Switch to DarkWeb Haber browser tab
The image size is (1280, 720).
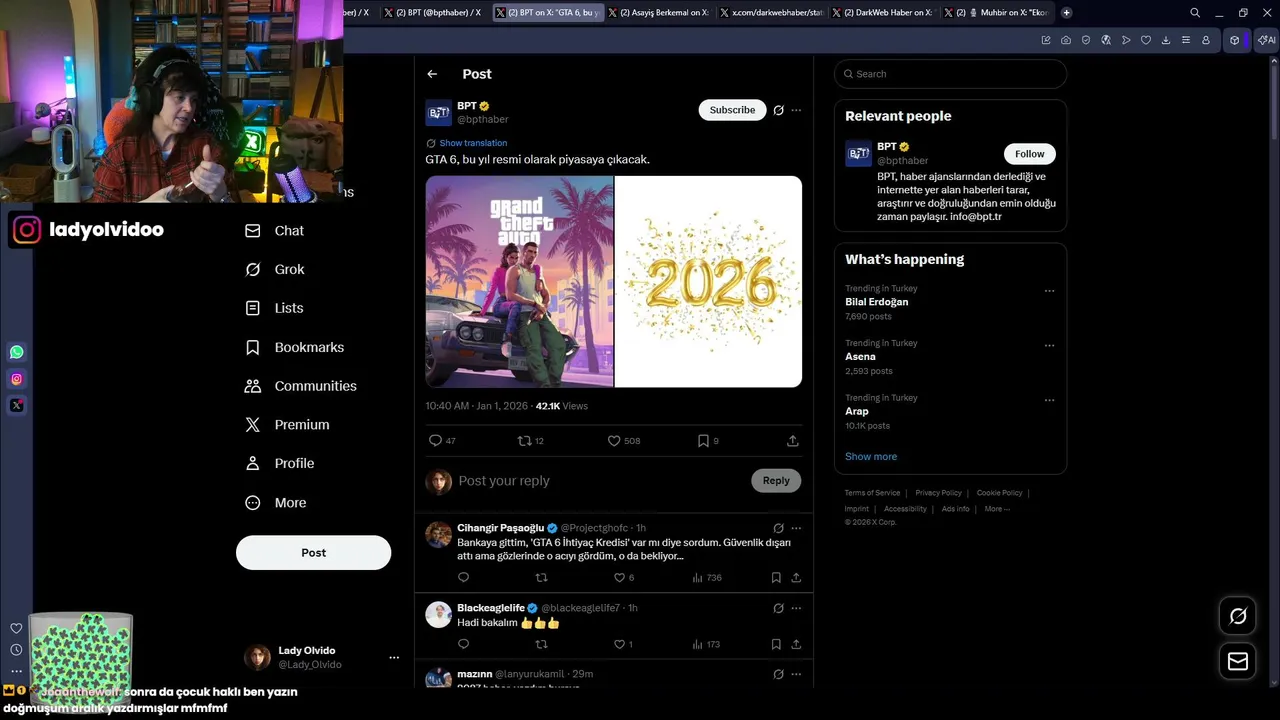(881, 13)
